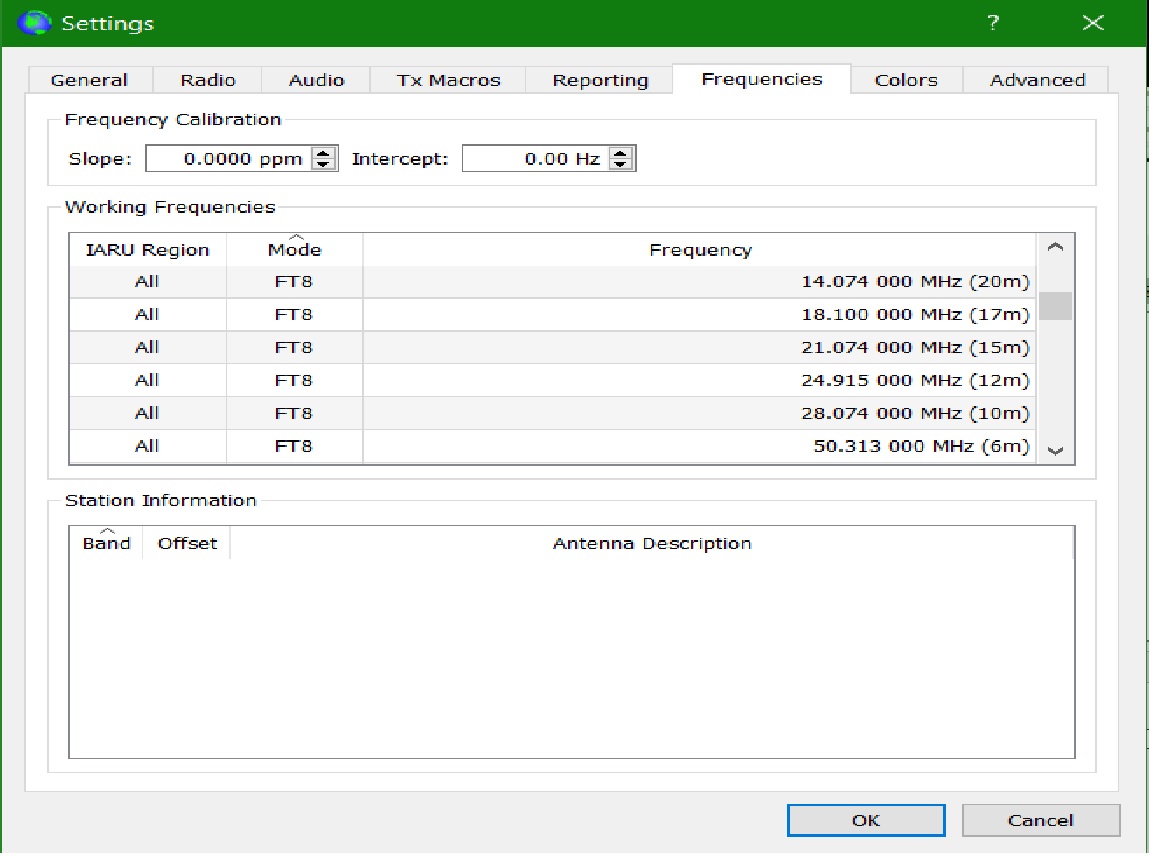Screen dimensions: 1152x856
Task: Go to the Reporting tab
Action: (600, 80)
